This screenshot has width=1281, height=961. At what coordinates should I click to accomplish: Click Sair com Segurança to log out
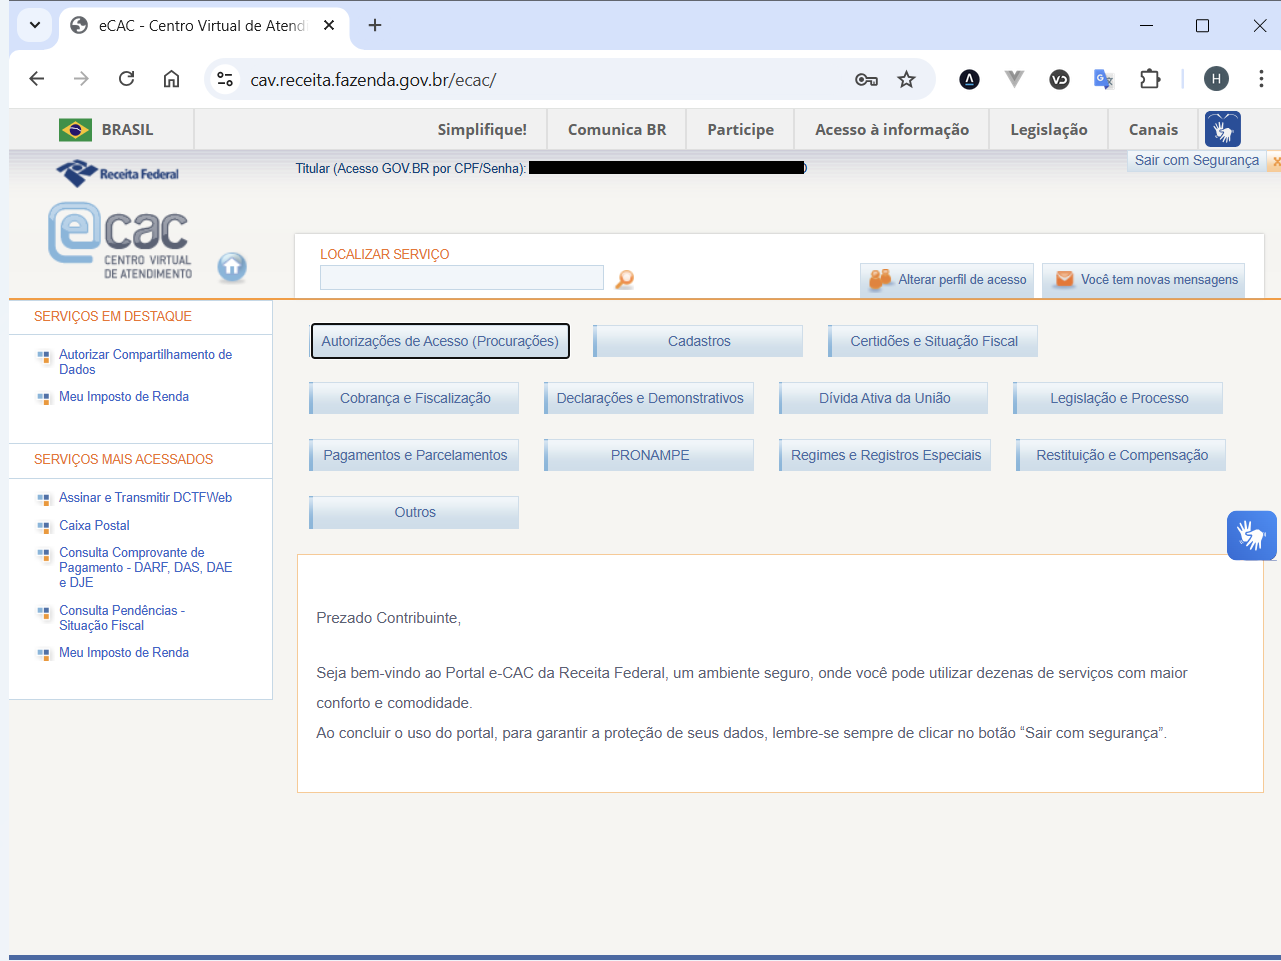1196,161
